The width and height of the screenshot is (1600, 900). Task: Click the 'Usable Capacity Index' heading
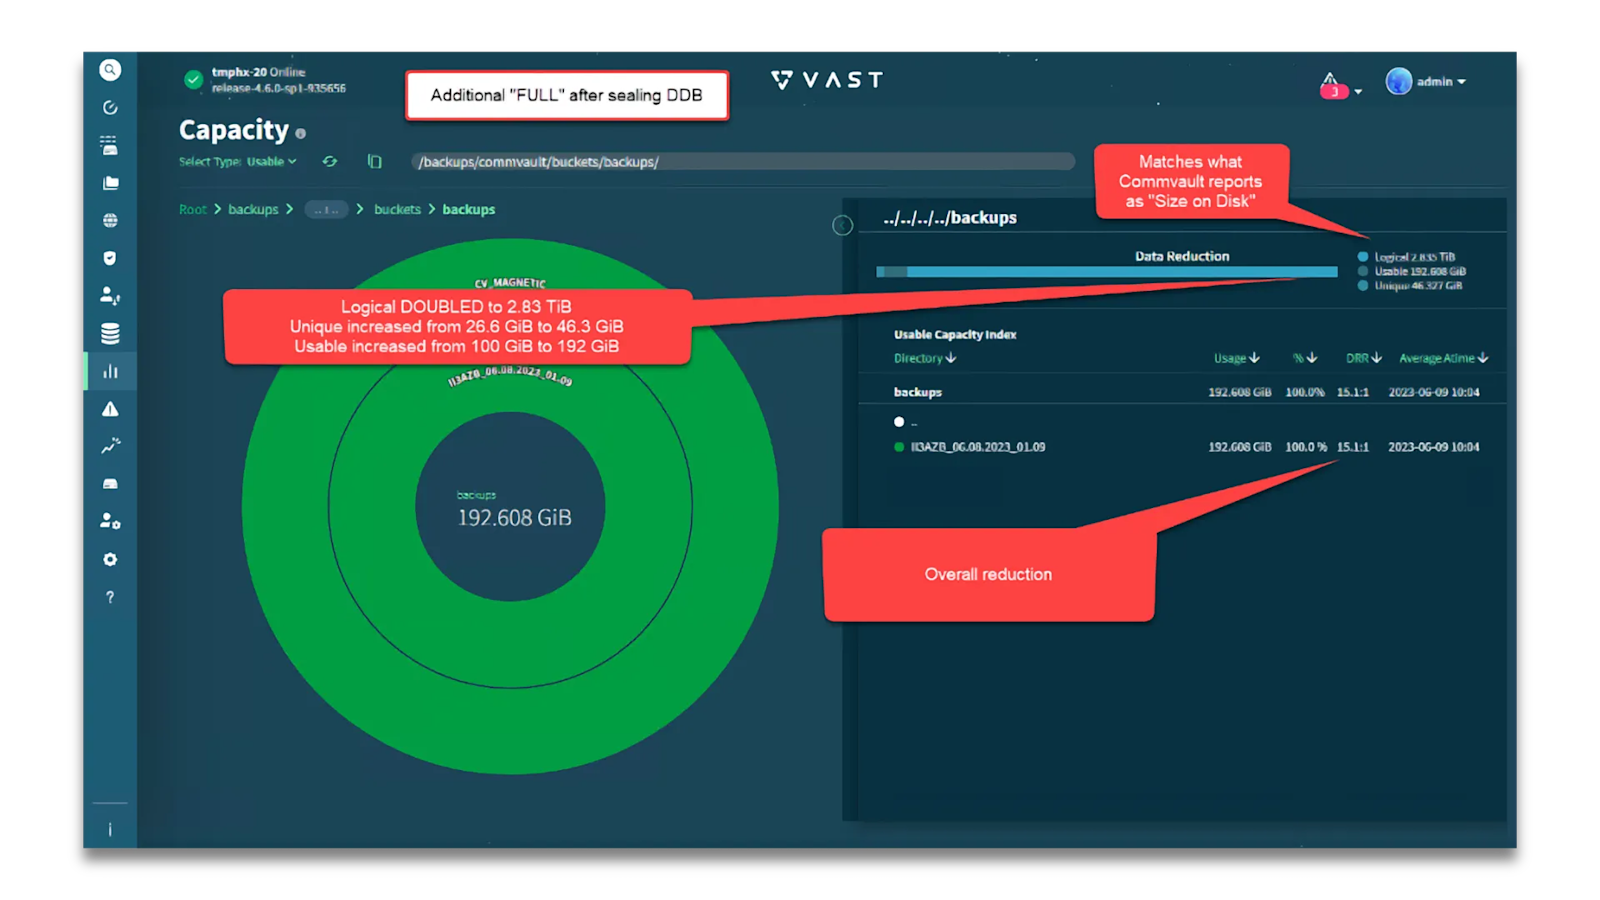pos(955,334)
